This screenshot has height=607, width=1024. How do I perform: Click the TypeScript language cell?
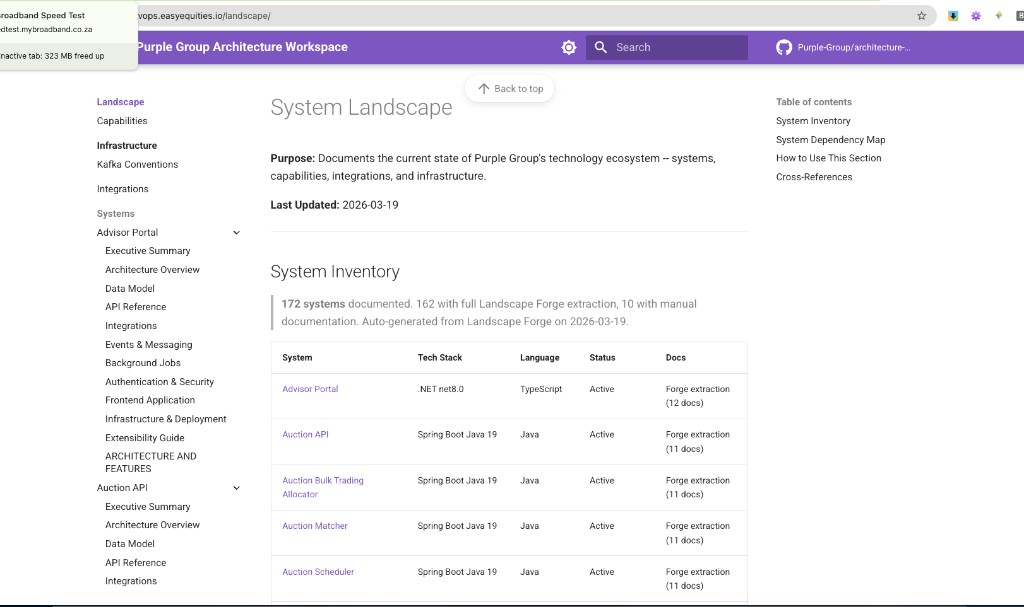click(x=541, y=389)
